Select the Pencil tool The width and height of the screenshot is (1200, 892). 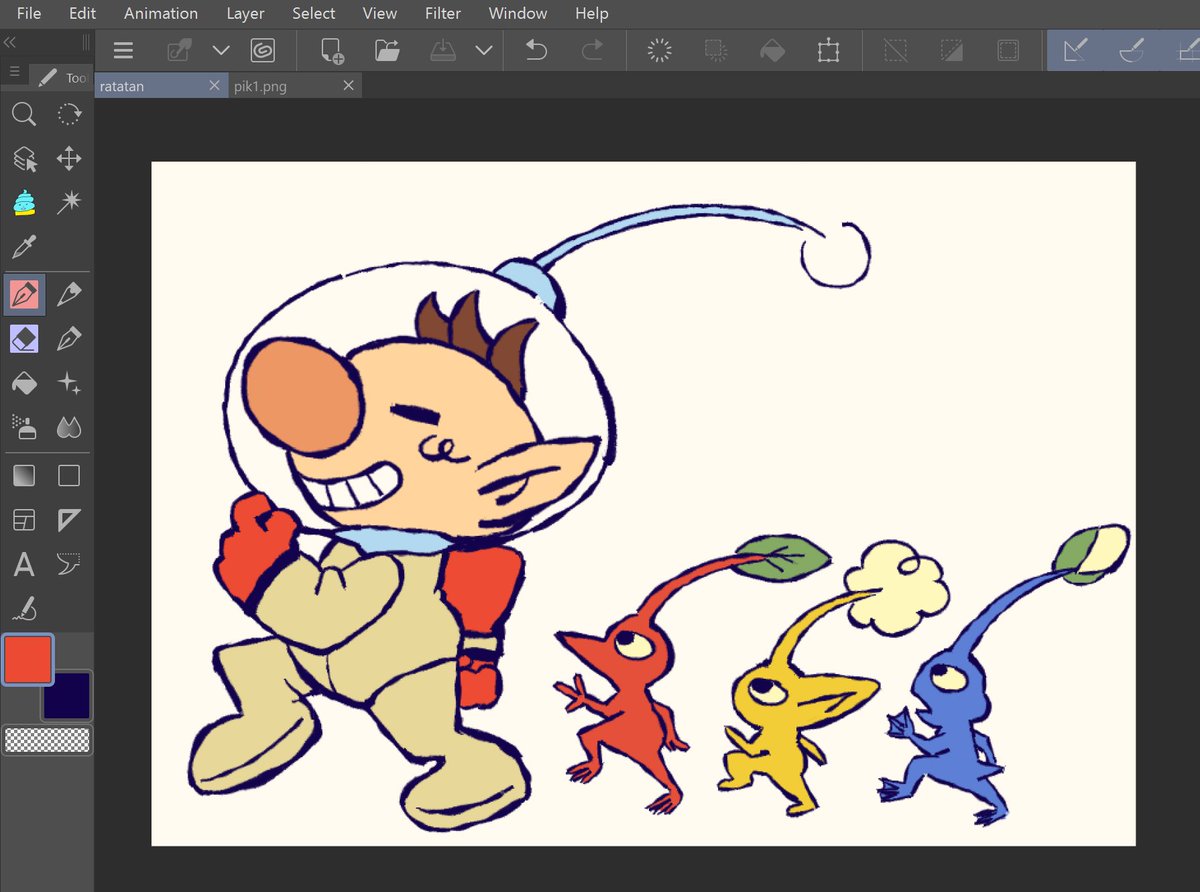[x=69, y=294]
